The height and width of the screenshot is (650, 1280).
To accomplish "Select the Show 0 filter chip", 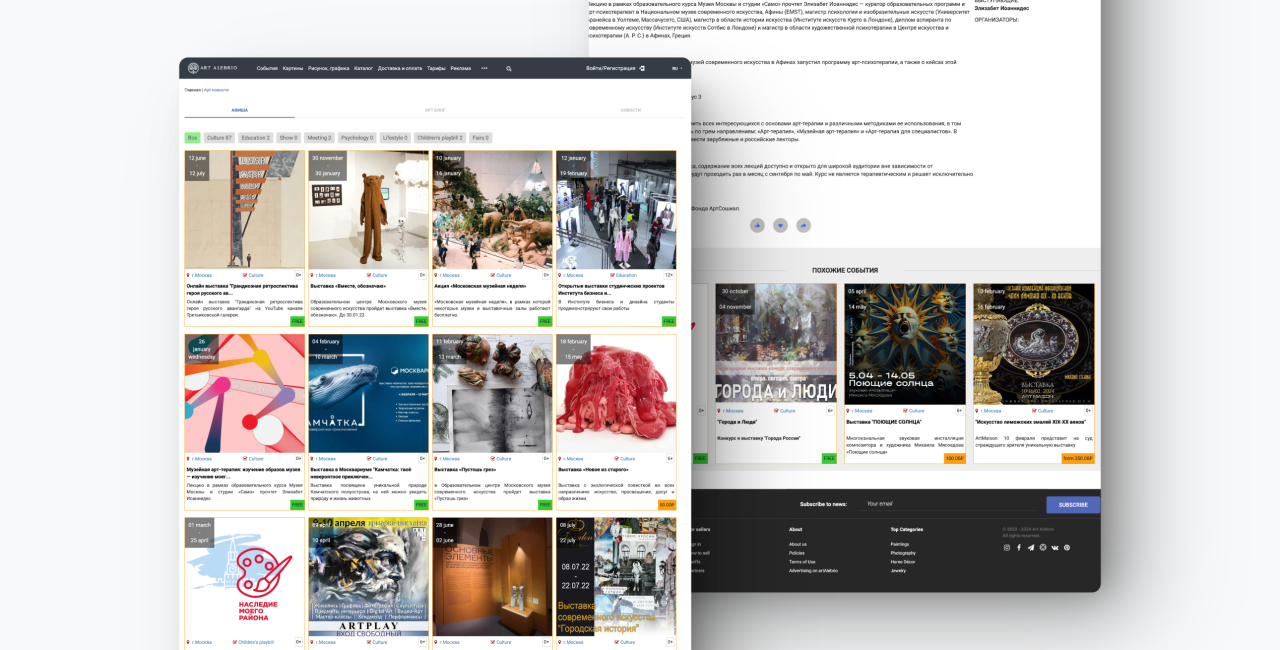I will point(288,138).
